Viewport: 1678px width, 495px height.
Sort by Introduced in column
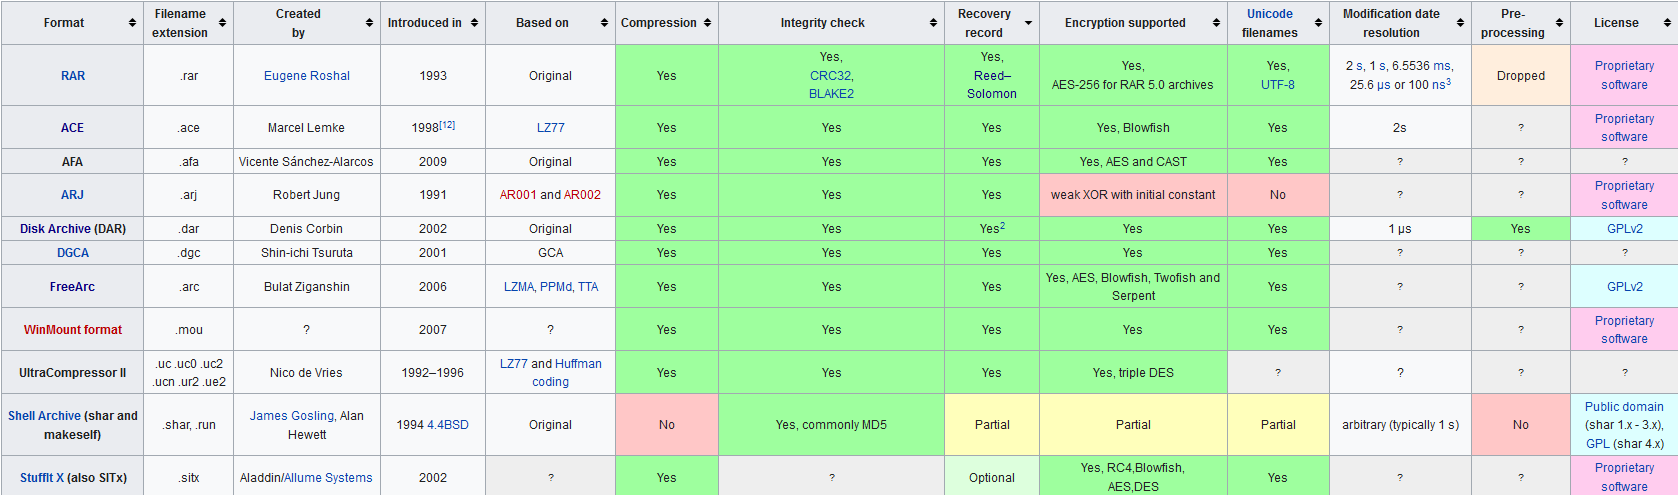tap(474, 23)
